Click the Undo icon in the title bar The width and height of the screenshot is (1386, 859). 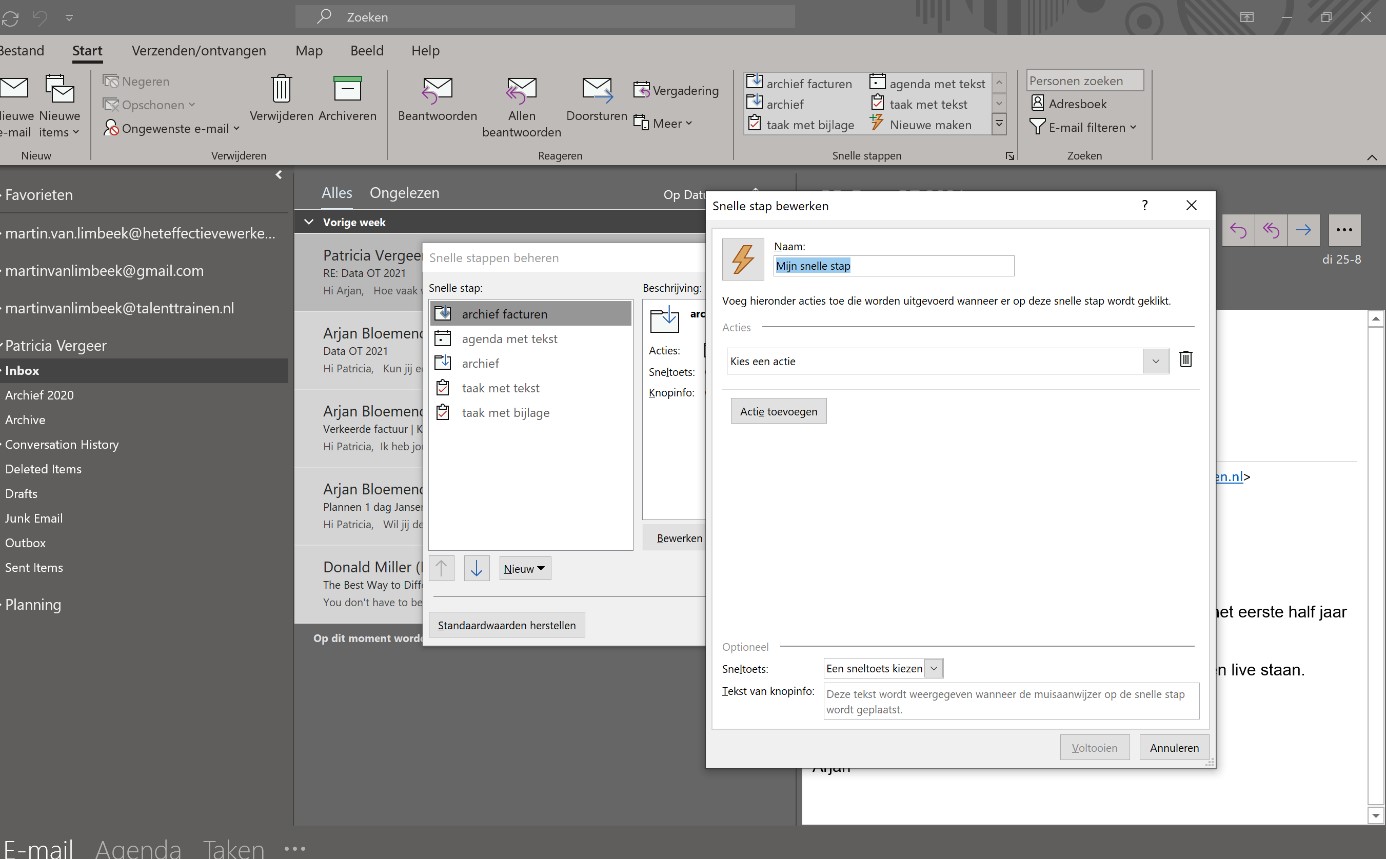40,17
